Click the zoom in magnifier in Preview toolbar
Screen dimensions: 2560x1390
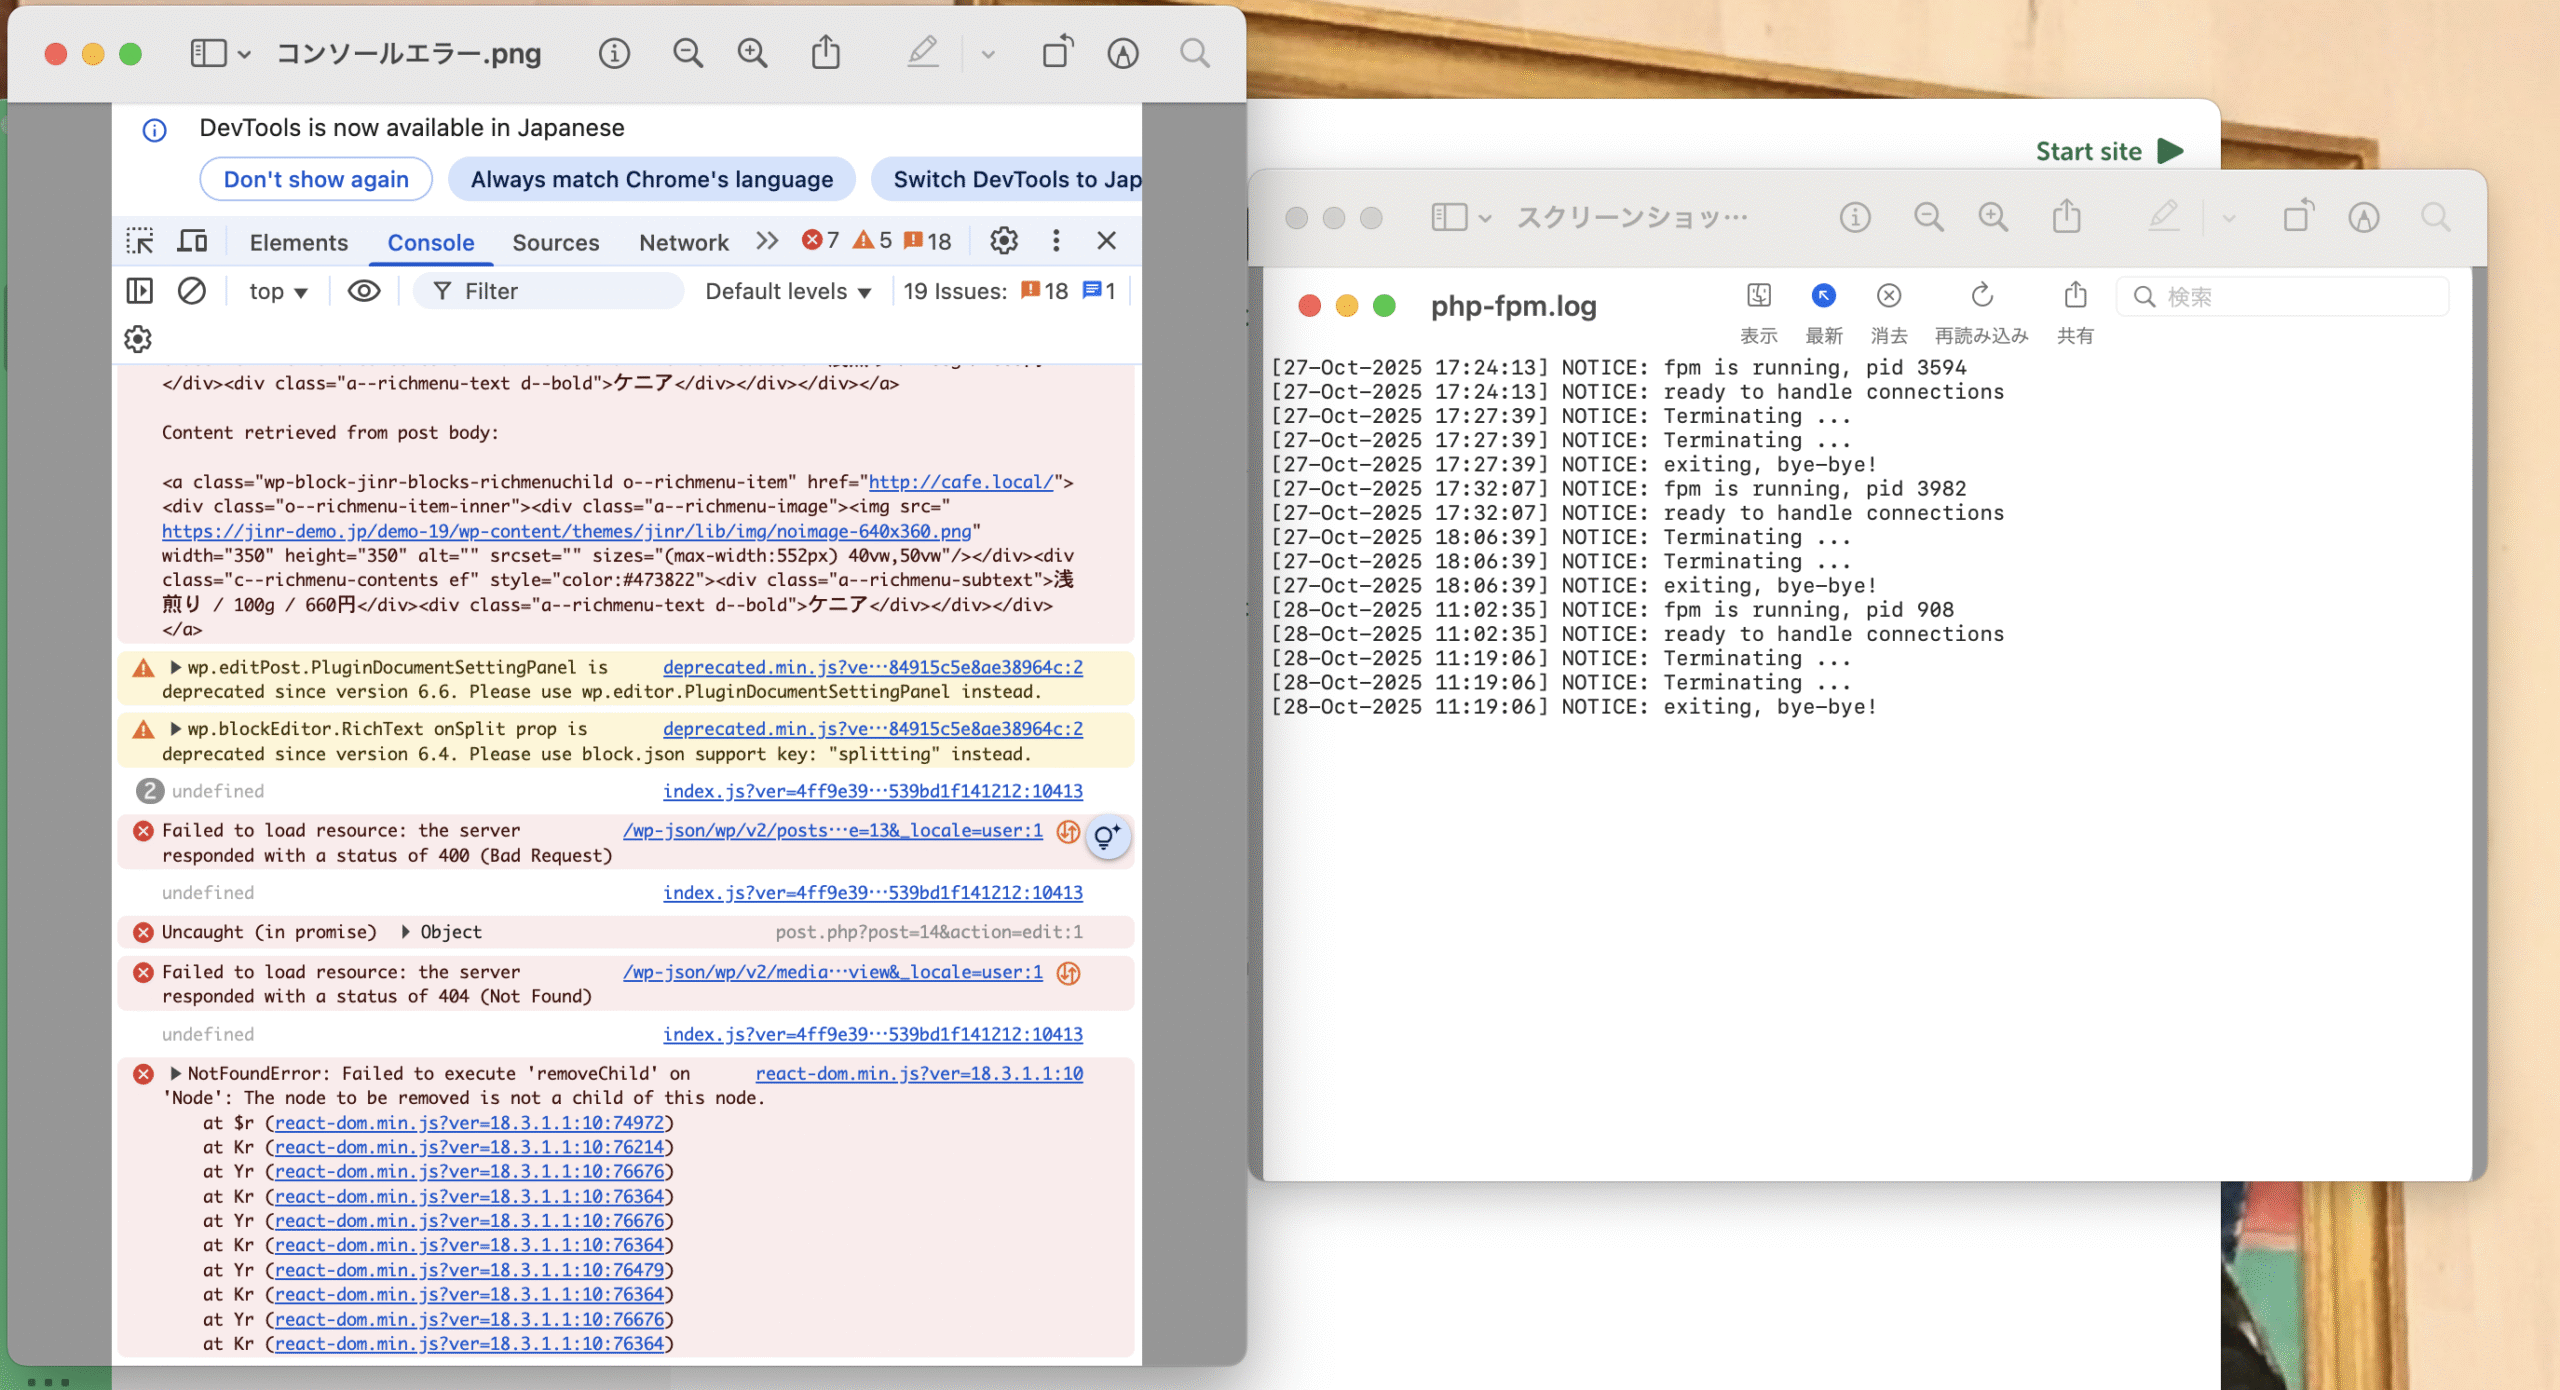click(752, 53)
